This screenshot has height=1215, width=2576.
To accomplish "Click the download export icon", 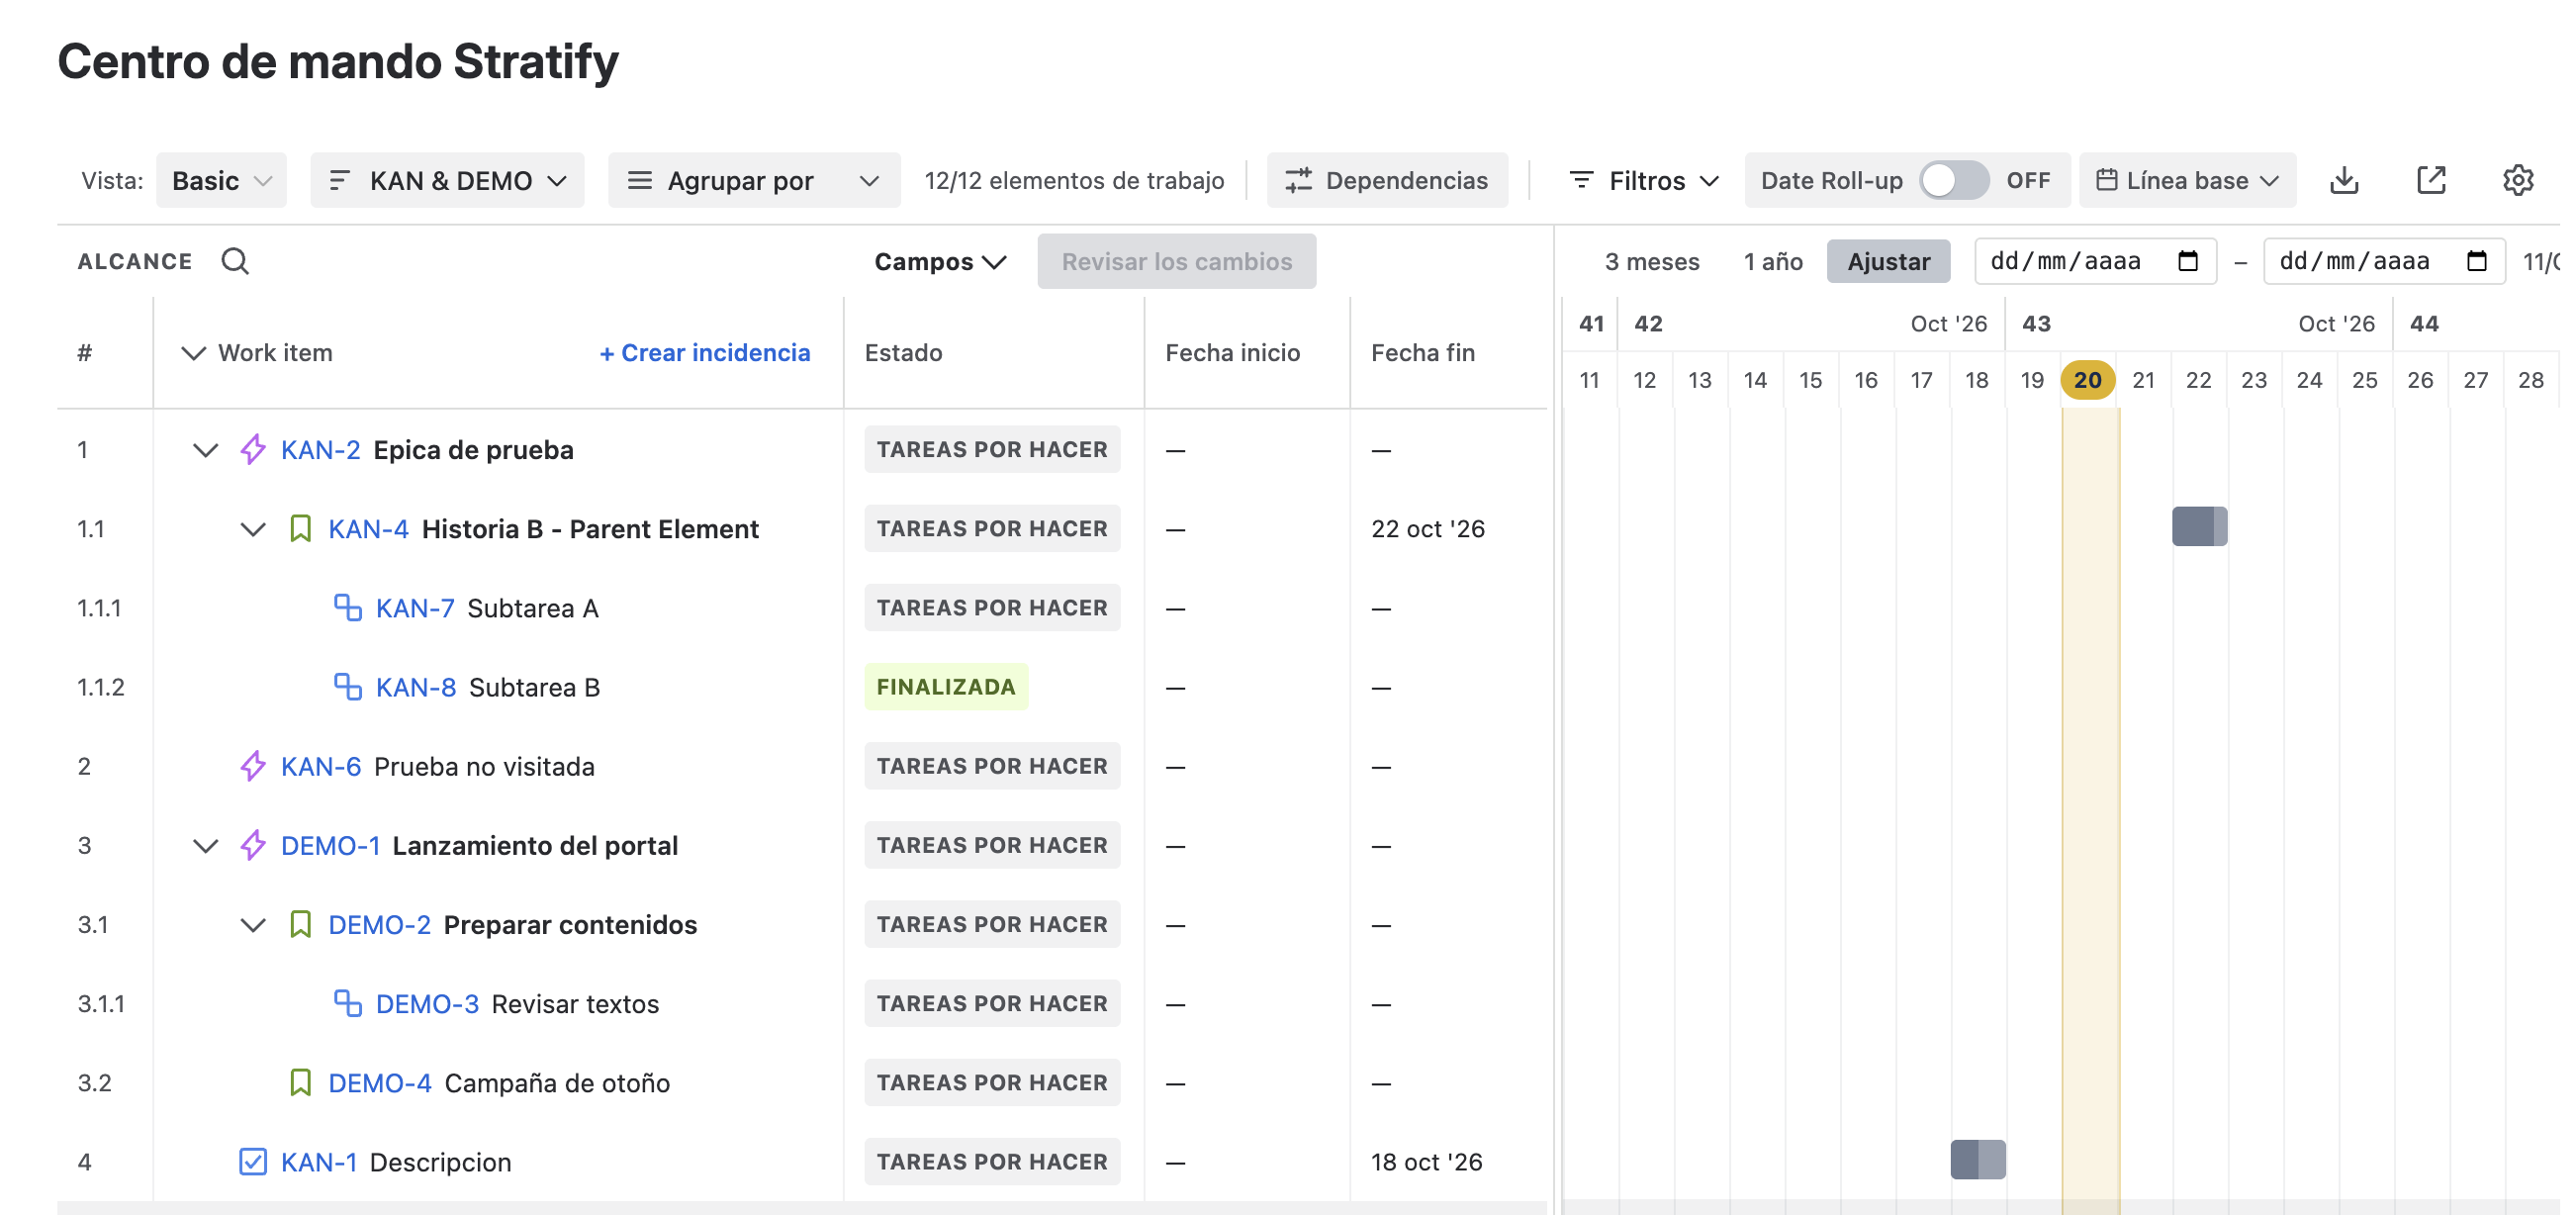I will tap(2344, 180).
